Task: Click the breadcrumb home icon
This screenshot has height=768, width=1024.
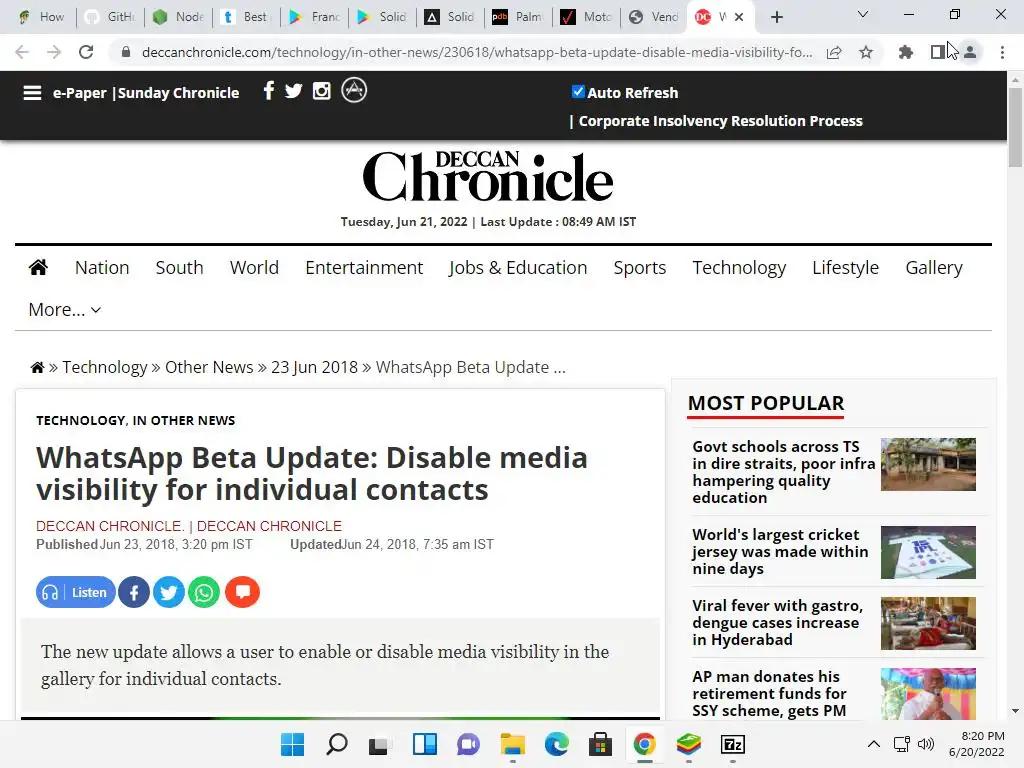Action: click(37, 368)
